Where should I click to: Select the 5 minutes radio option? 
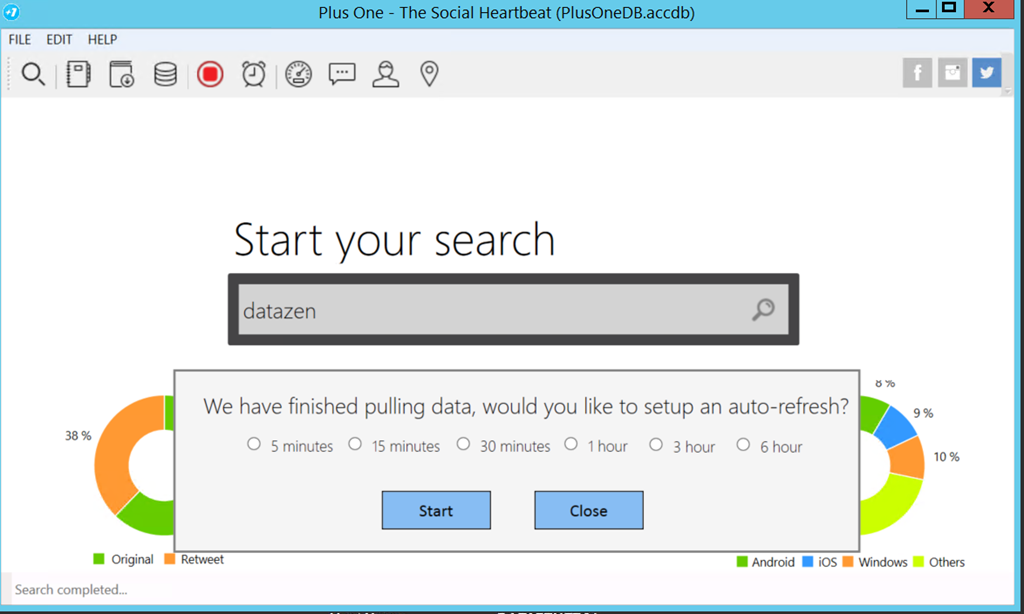point(254,445)
